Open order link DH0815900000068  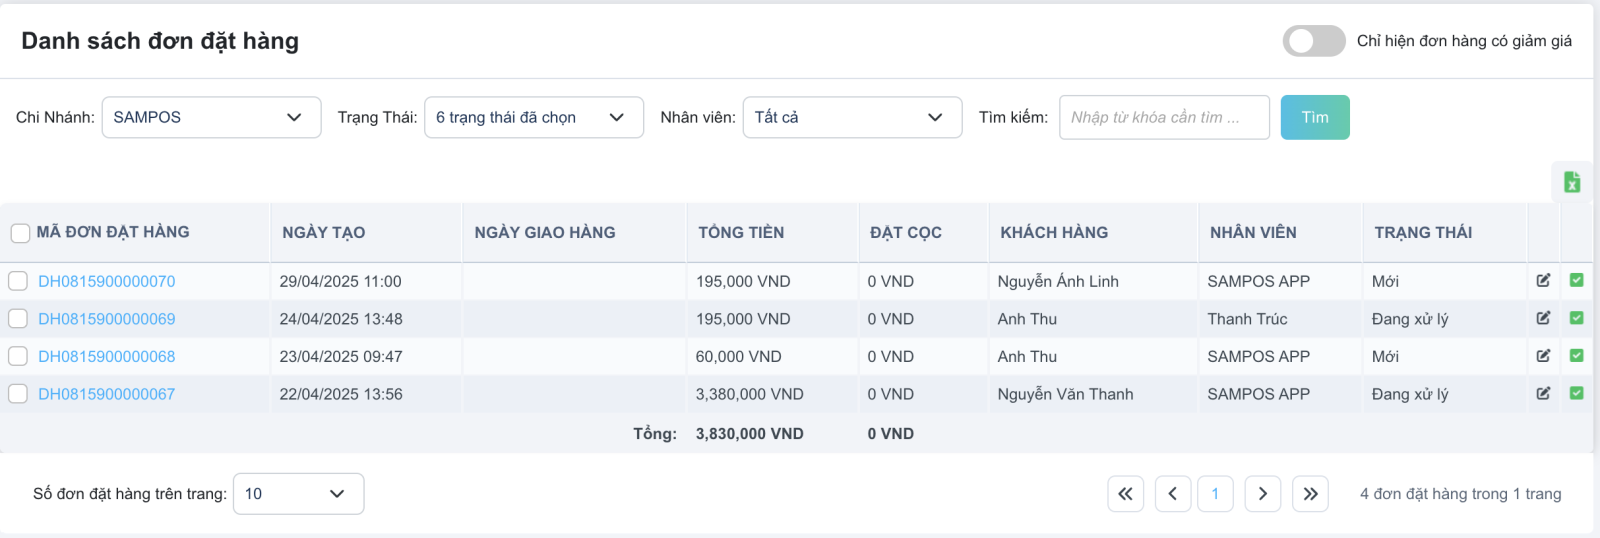(107, 356)
